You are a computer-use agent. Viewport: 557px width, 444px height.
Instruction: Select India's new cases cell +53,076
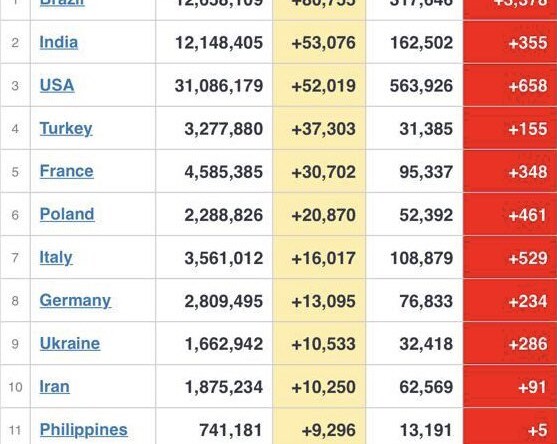point(319,42)
